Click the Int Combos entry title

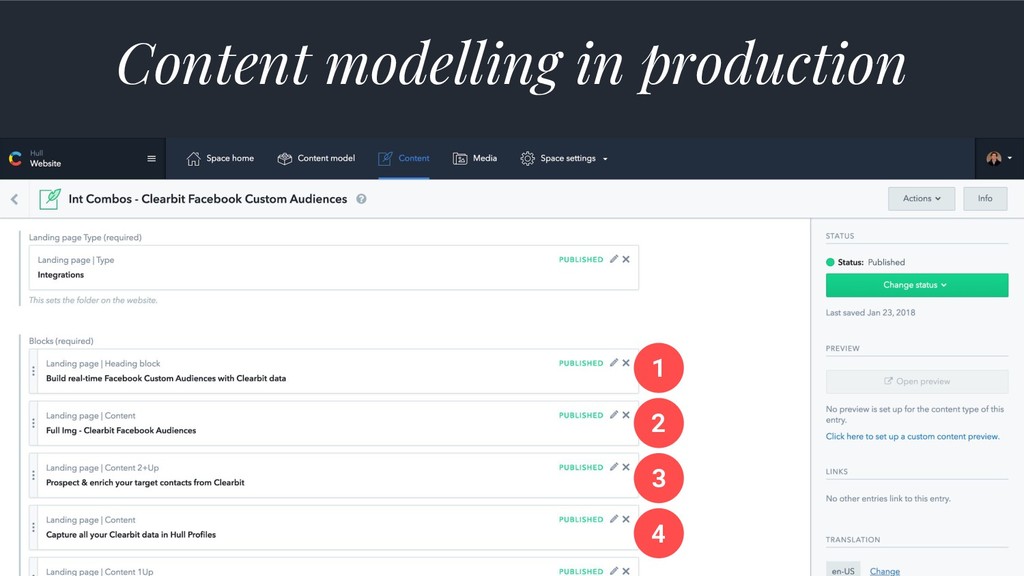[x=208, y=199]
